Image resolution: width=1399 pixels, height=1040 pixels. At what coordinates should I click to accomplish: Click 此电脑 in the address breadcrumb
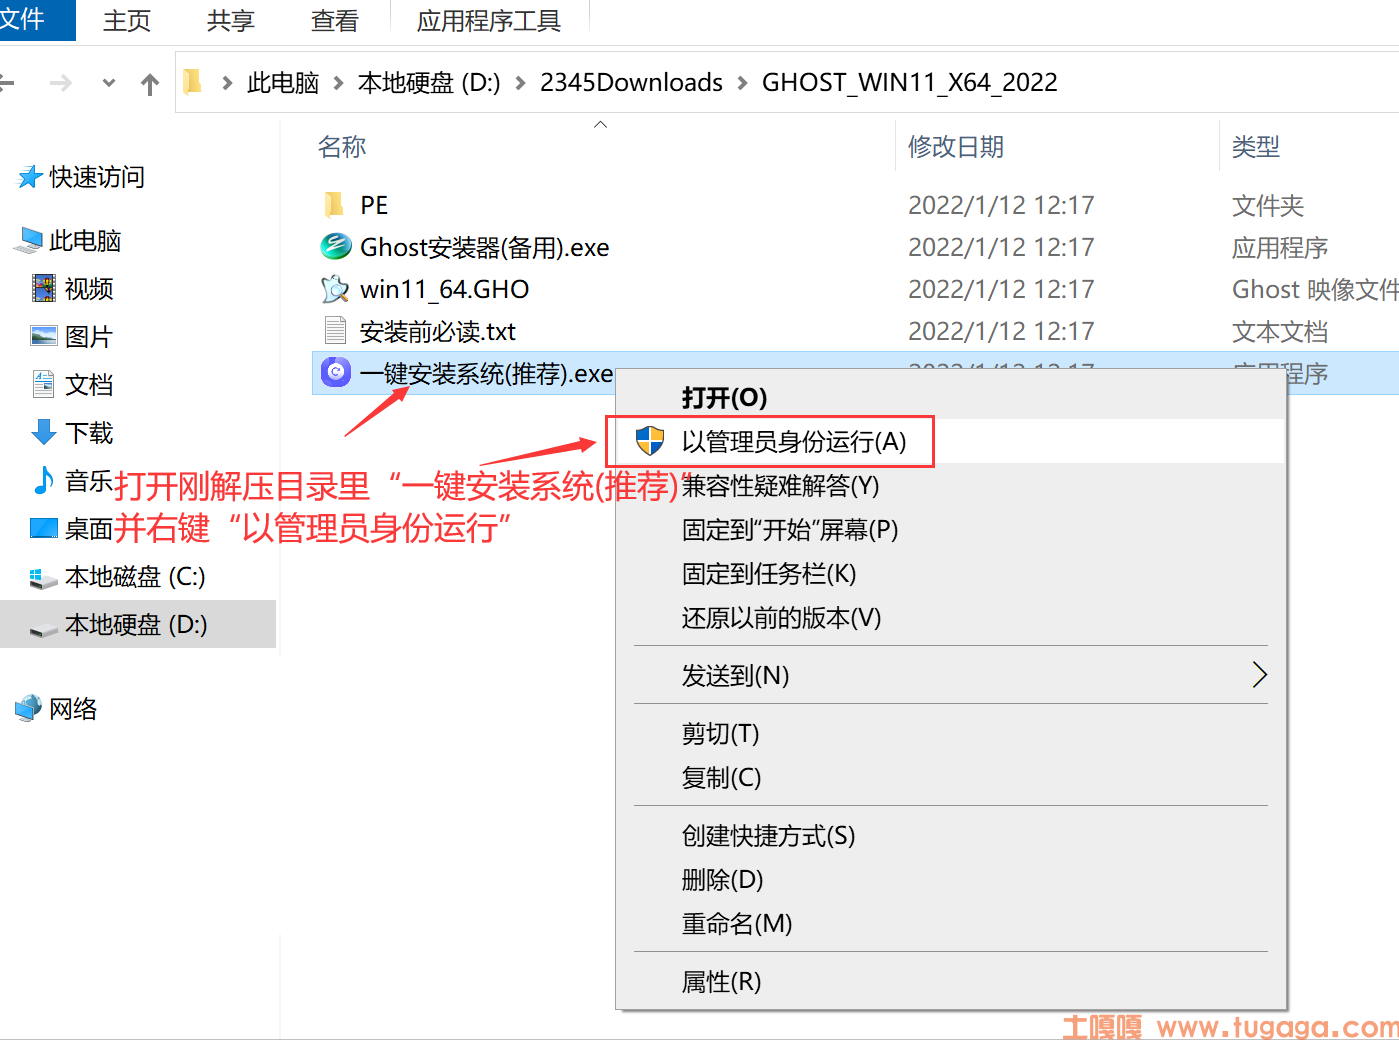click(283, 83)
